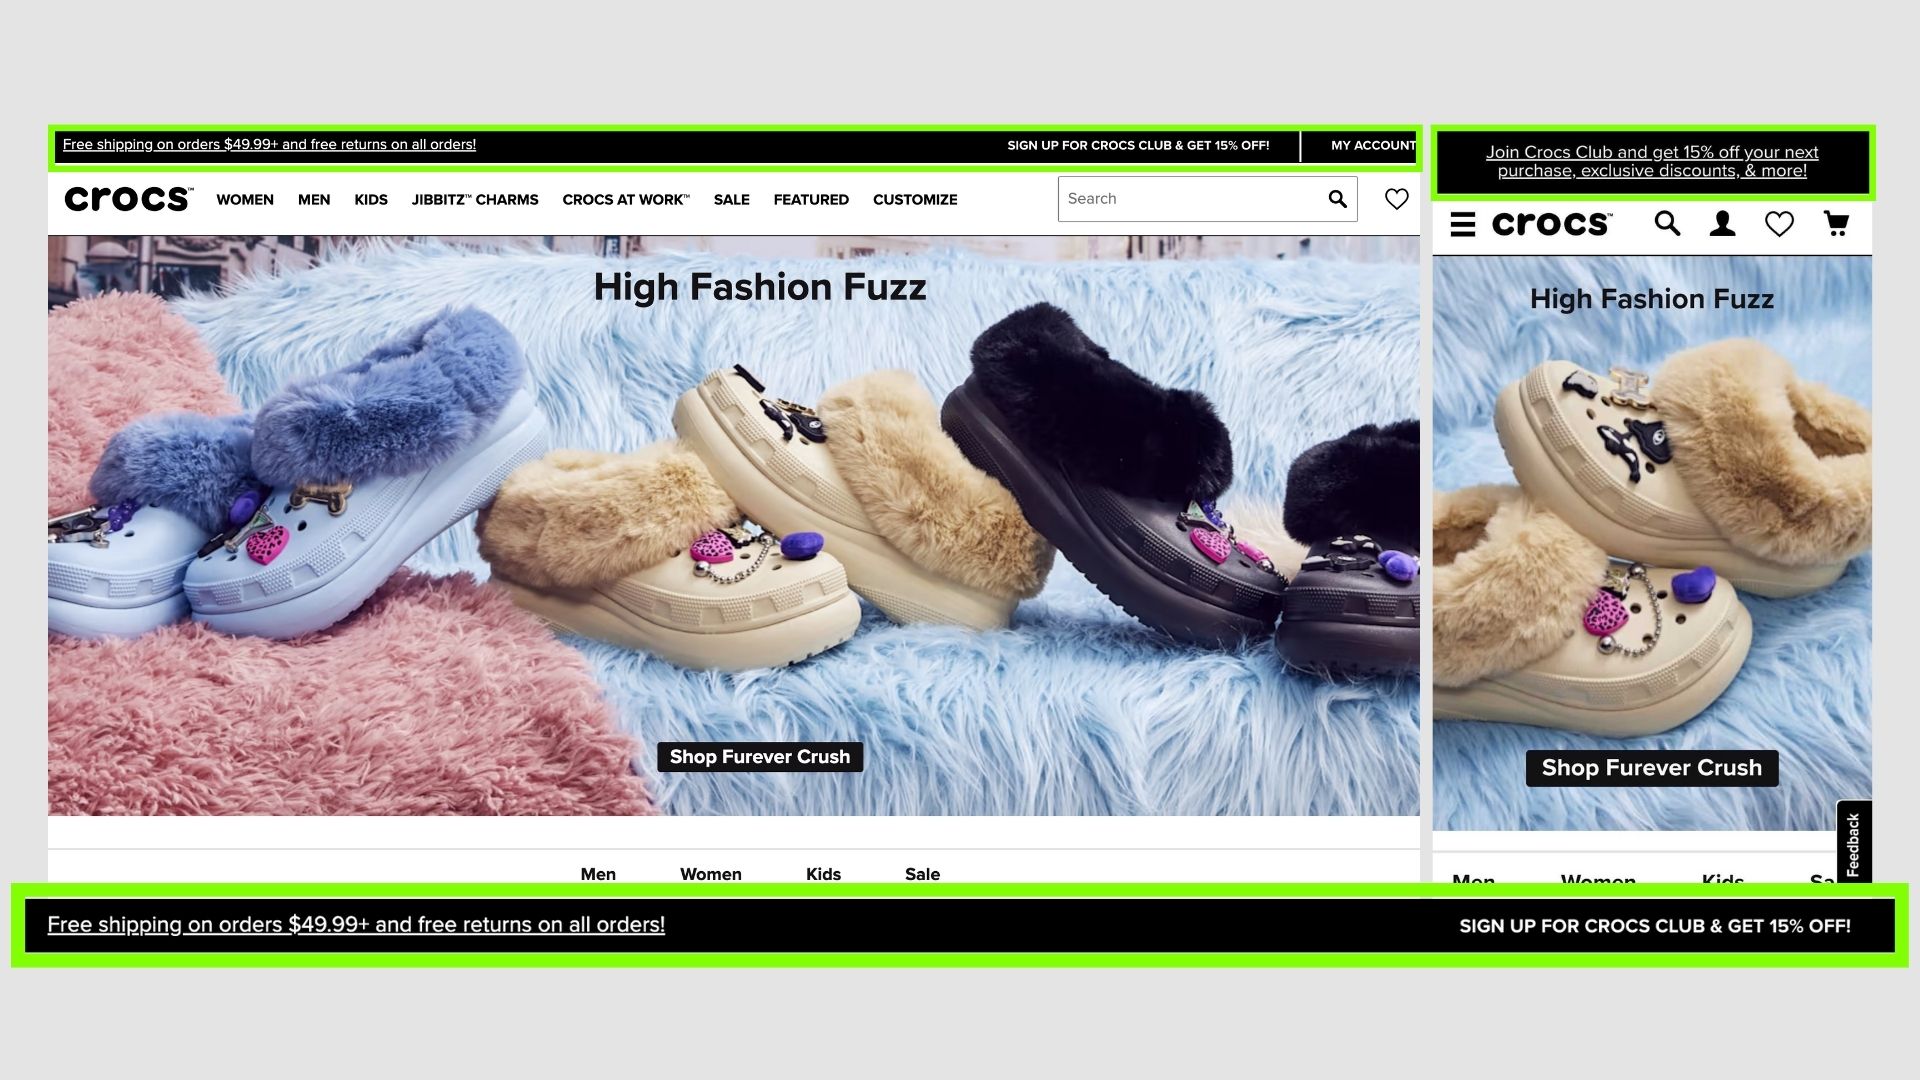Open the account person icon in mobile header
Viewport: 1920px width, 1080px height.
point(1722,223)
